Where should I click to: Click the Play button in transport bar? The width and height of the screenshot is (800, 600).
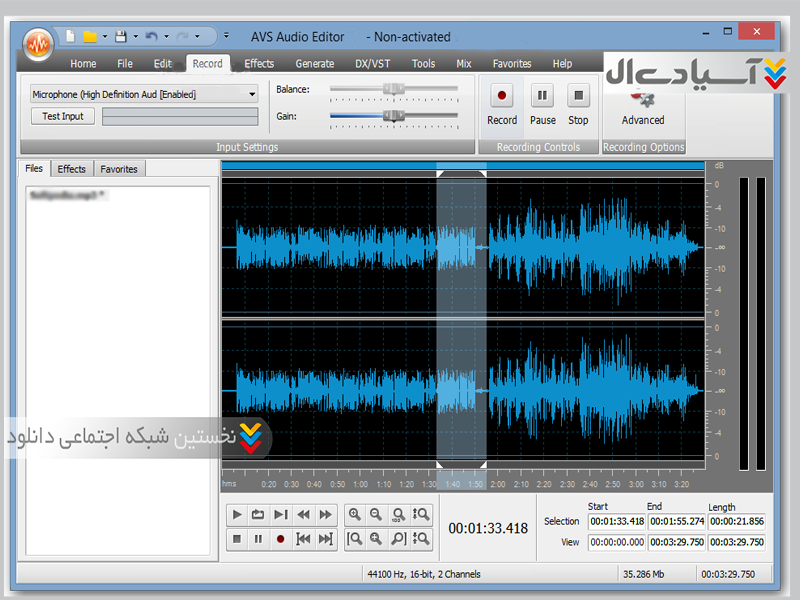point(237,515)
